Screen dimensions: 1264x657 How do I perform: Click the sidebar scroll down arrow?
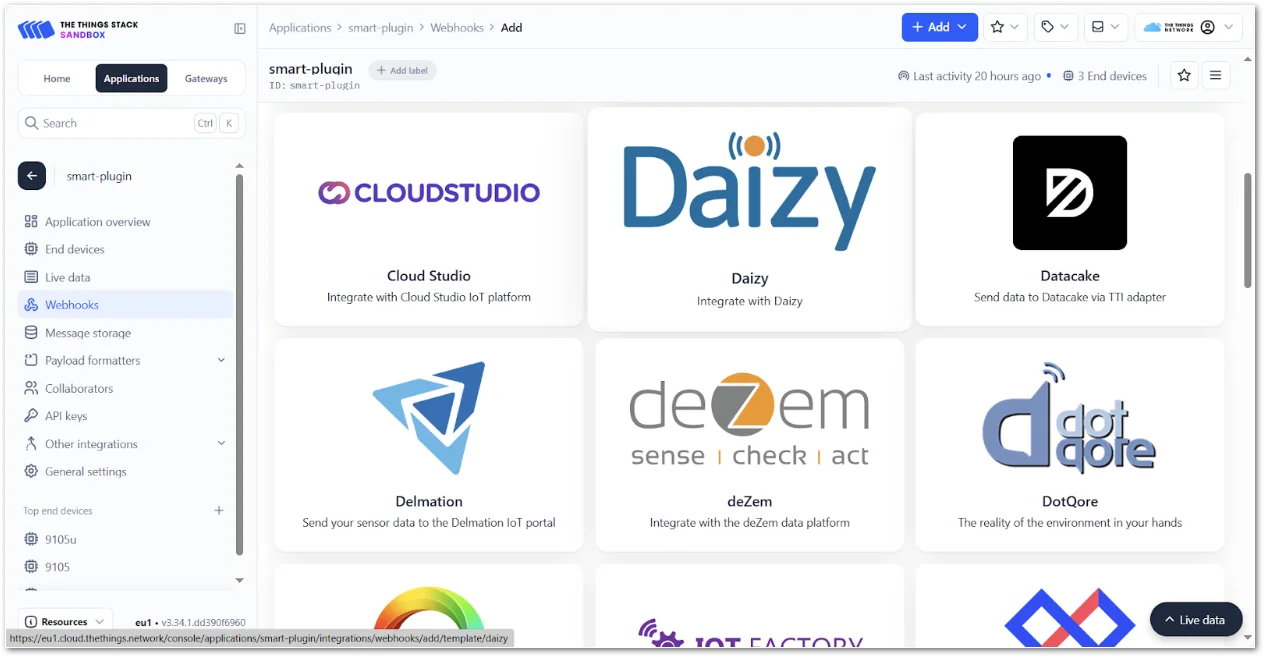(x=239, y=580)
